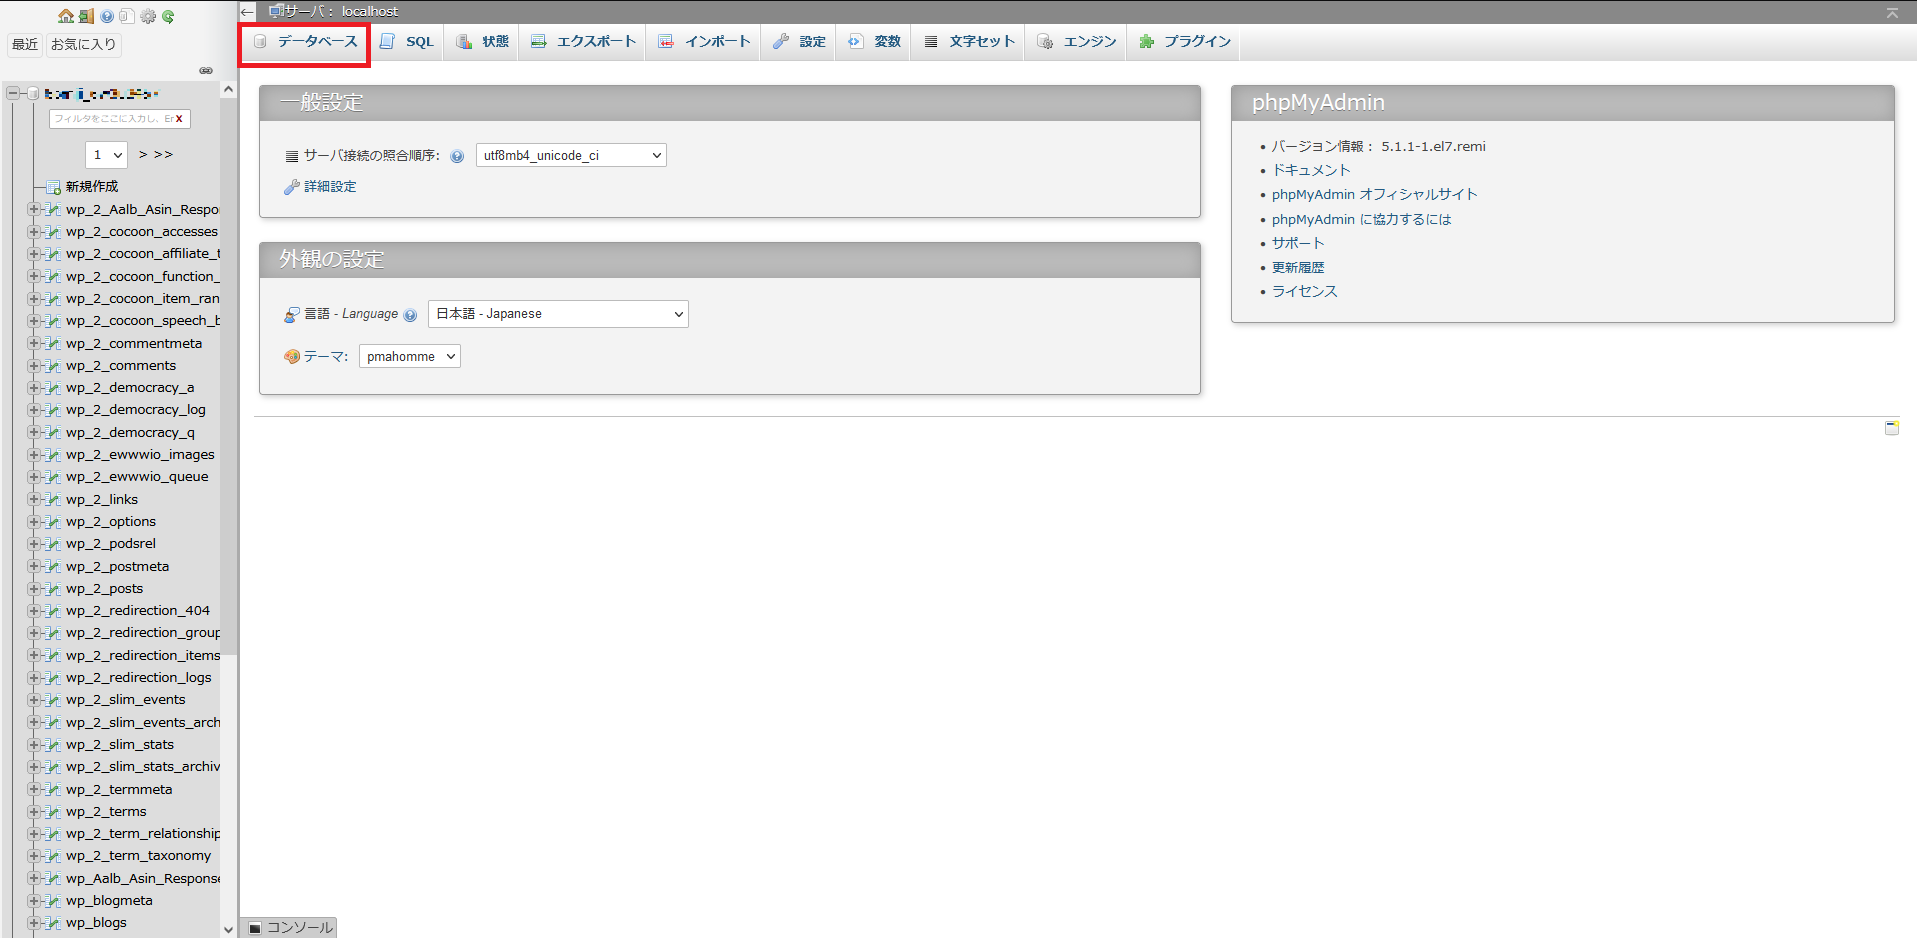
Task: Click the 最近 button
Action: [25, 45]
